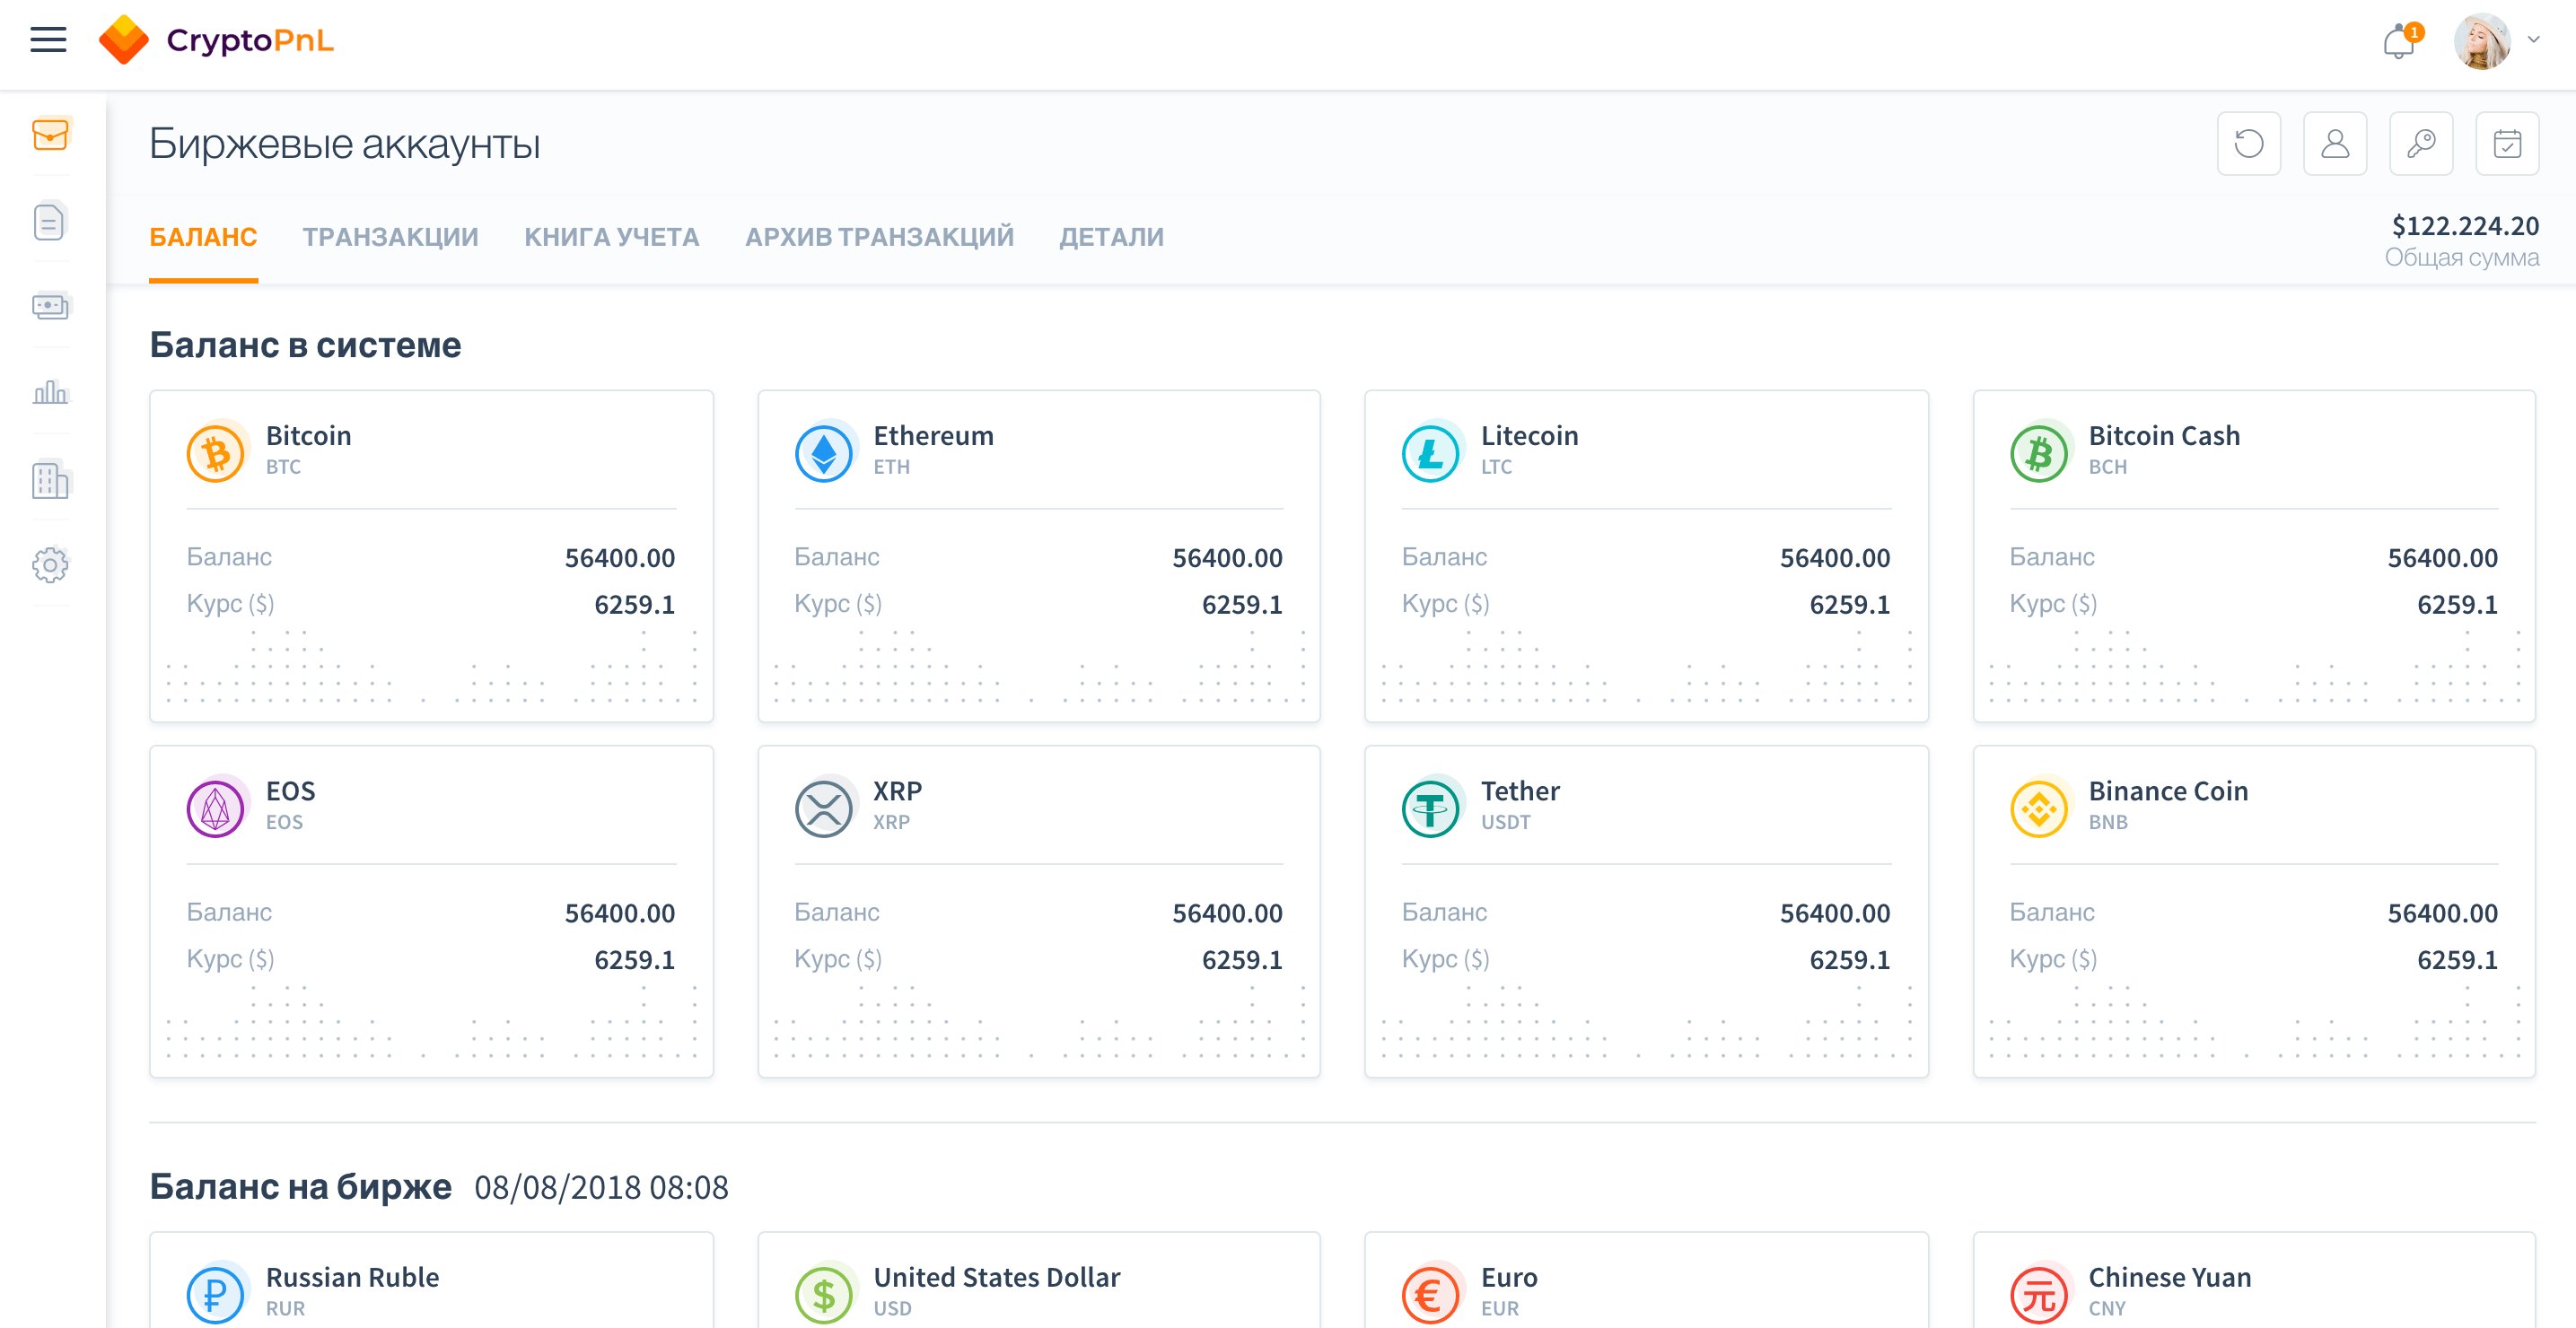Select the ДЕТАЛИ tab

[1112, 237]
